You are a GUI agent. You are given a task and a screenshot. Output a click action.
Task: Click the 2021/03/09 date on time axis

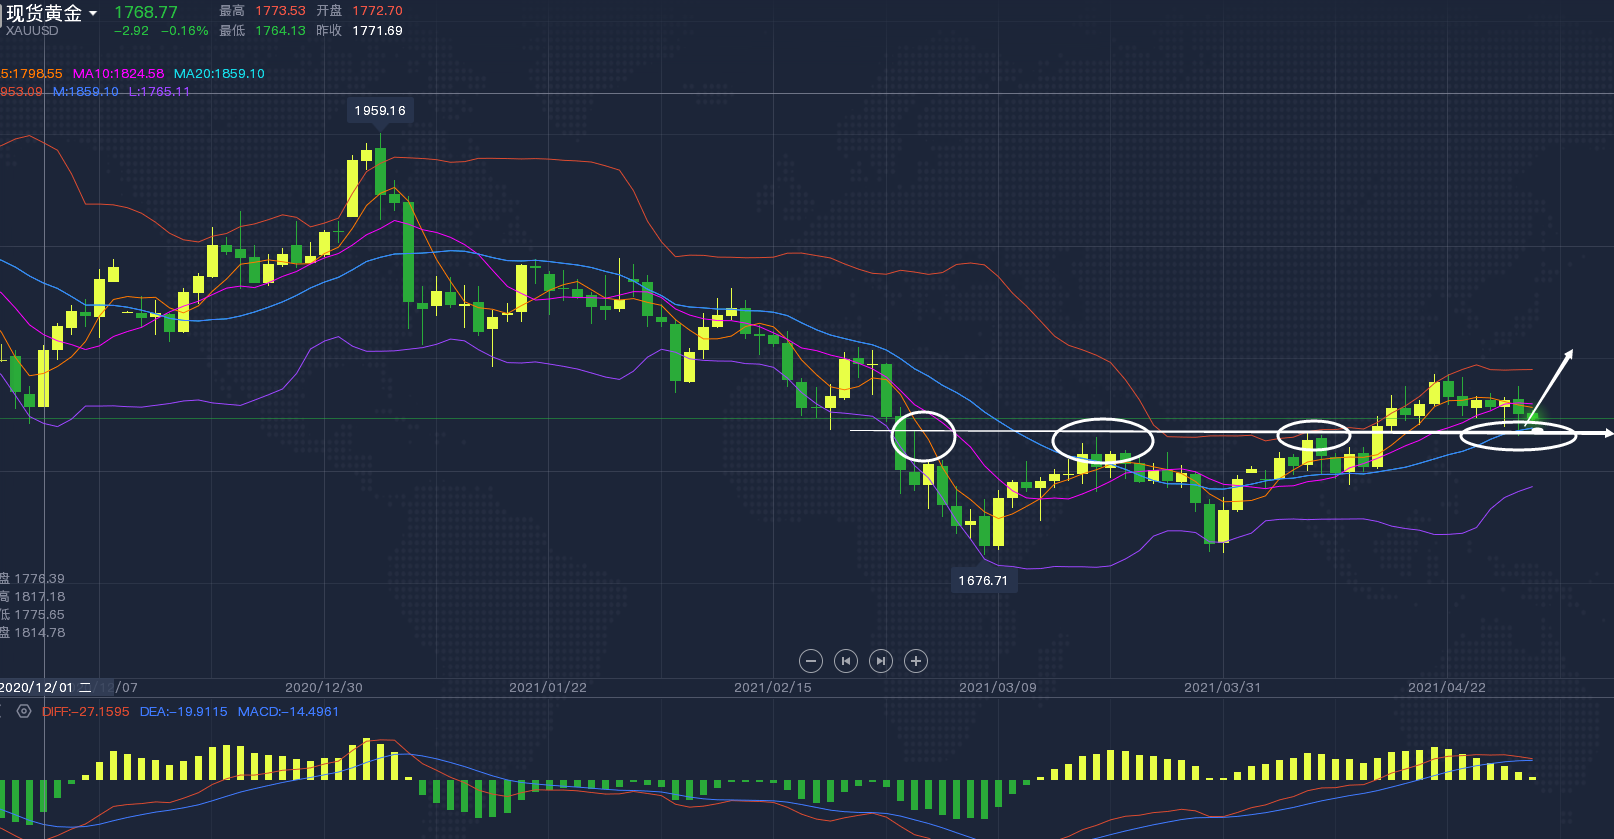[997, 688]
